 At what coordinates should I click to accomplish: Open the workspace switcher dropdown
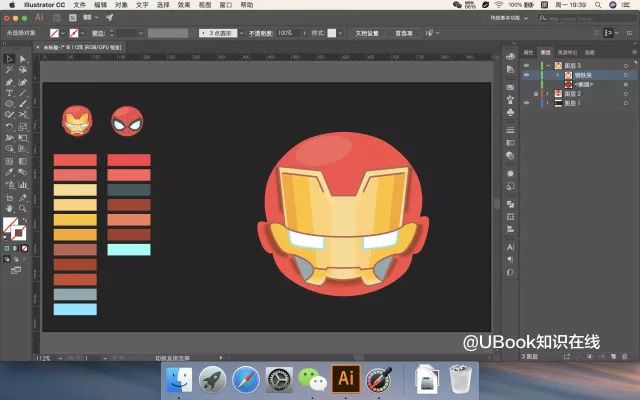pos(509,18)
